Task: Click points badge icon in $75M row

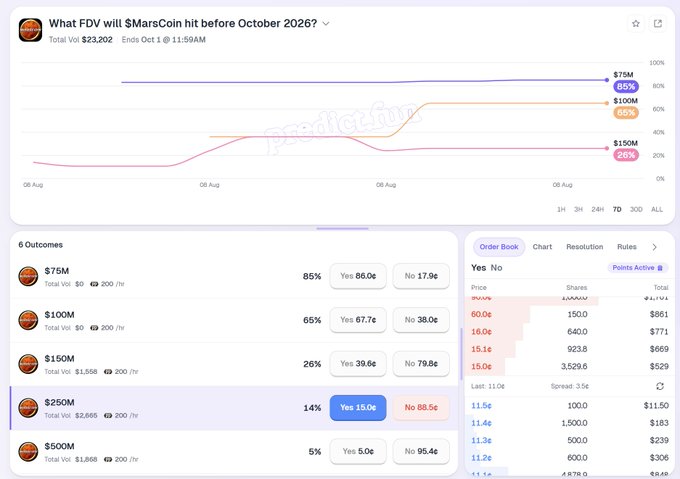Action: 94,284
